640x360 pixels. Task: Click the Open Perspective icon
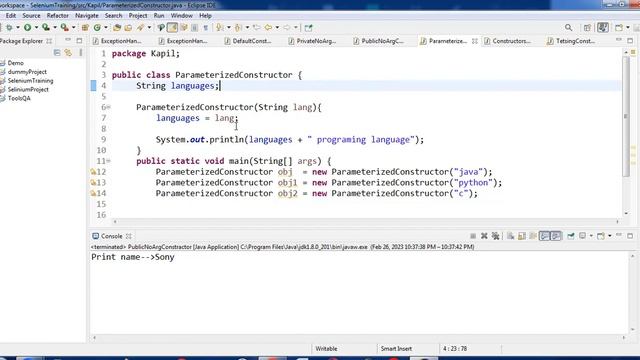[587, 27]
